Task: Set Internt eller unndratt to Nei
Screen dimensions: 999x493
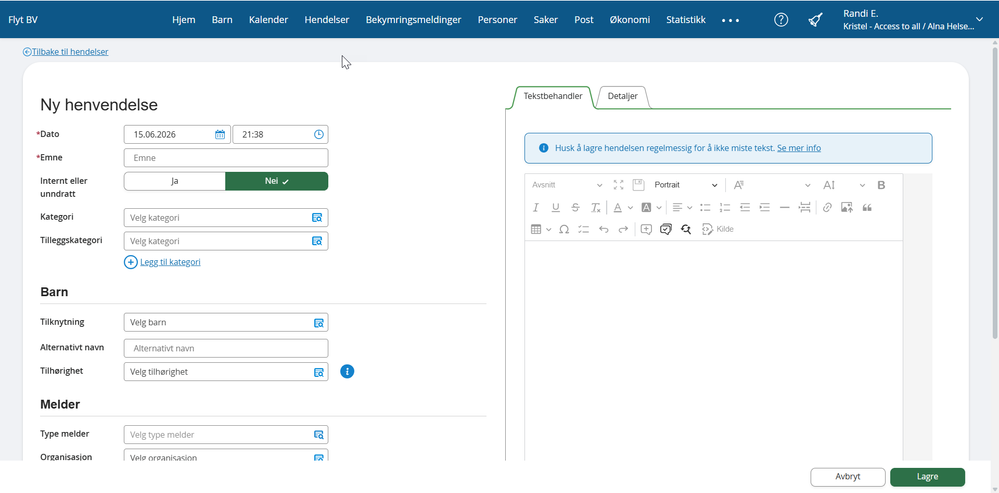Action: 277,181
